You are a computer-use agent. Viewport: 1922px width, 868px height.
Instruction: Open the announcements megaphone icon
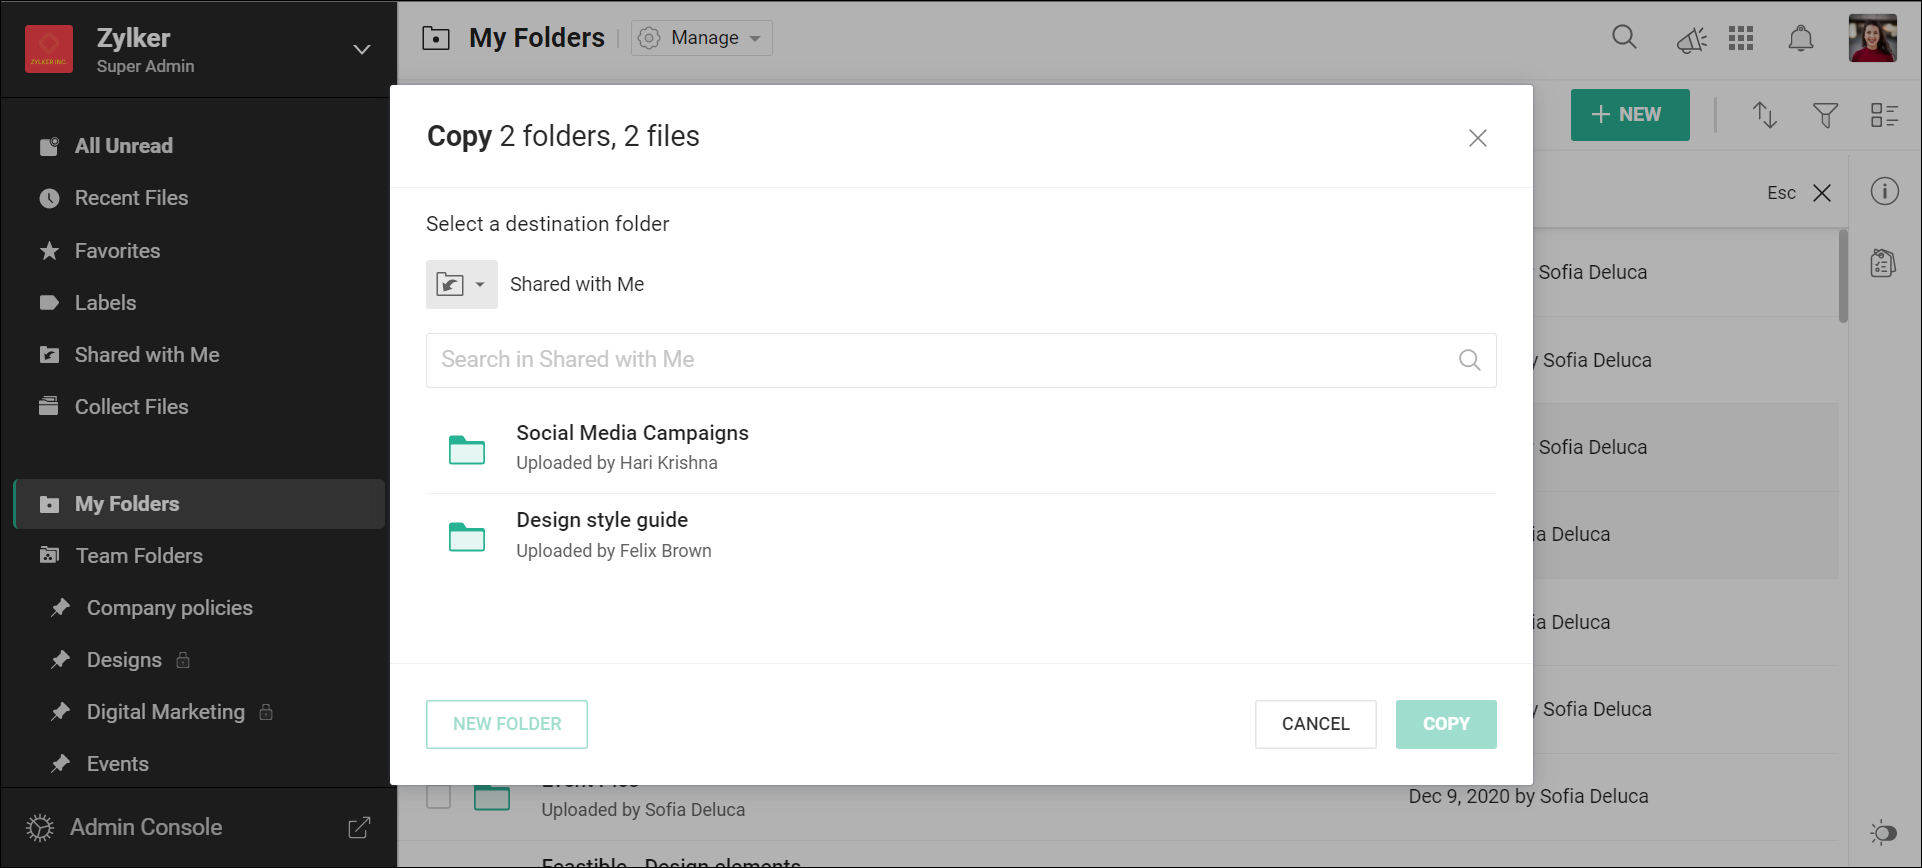tap(1691, 40)
